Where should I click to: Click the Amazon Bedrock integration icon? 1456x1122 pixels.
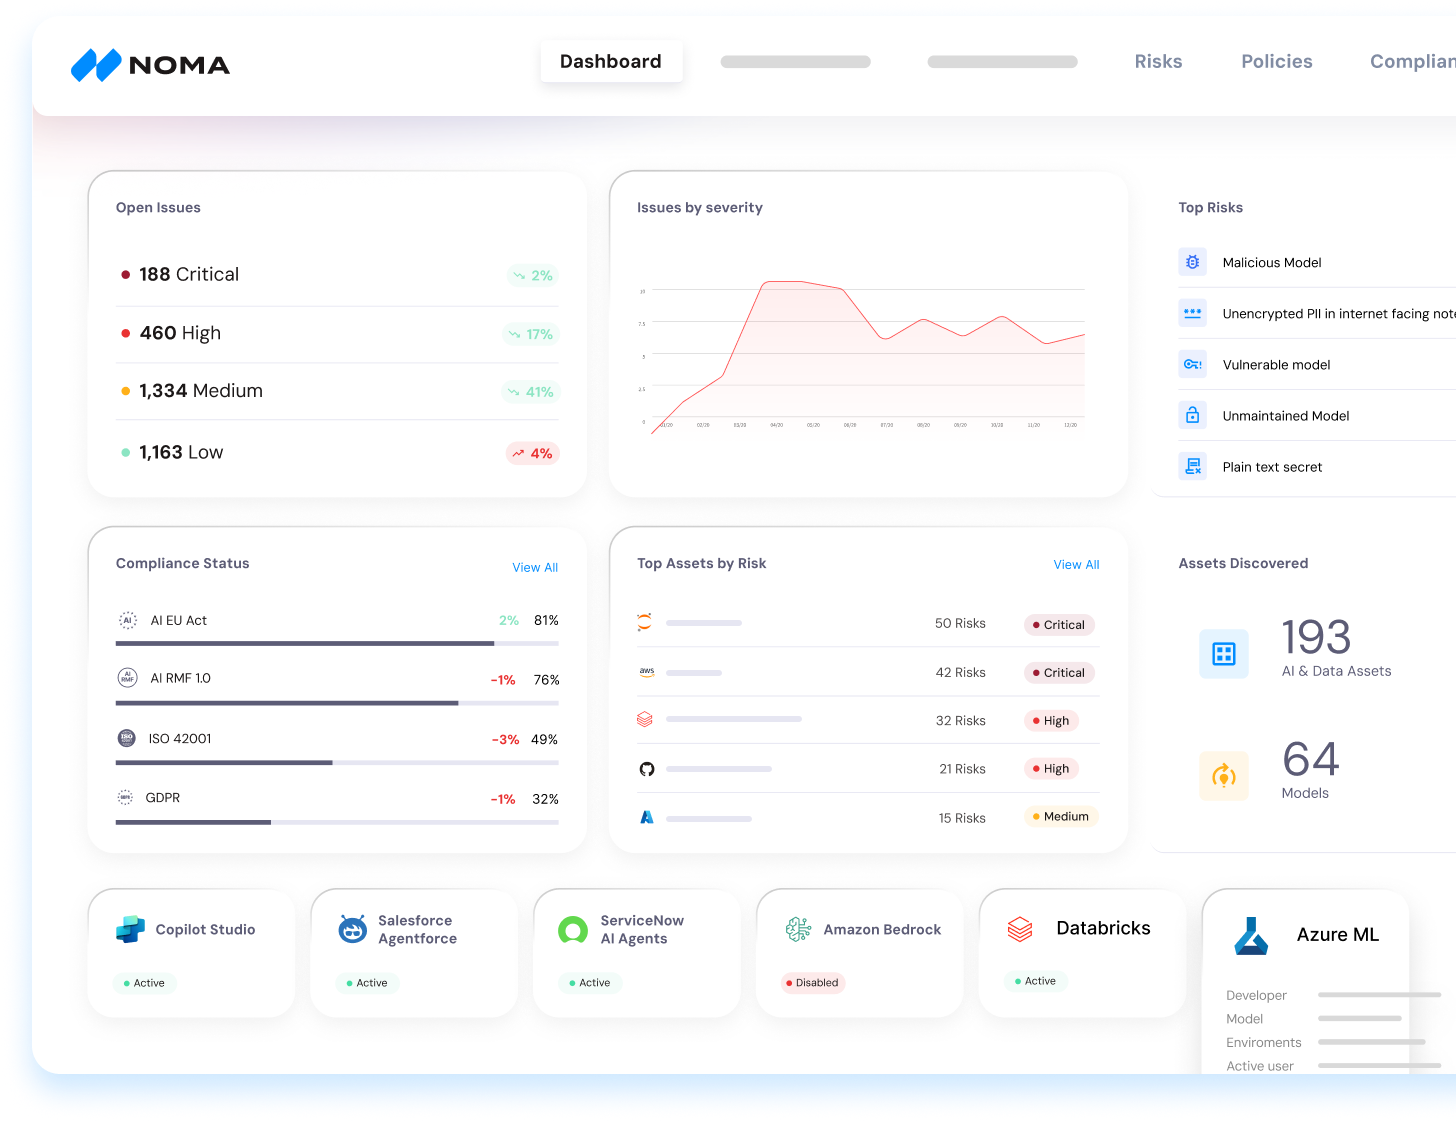pyautogui.click(x=798, y=928)
